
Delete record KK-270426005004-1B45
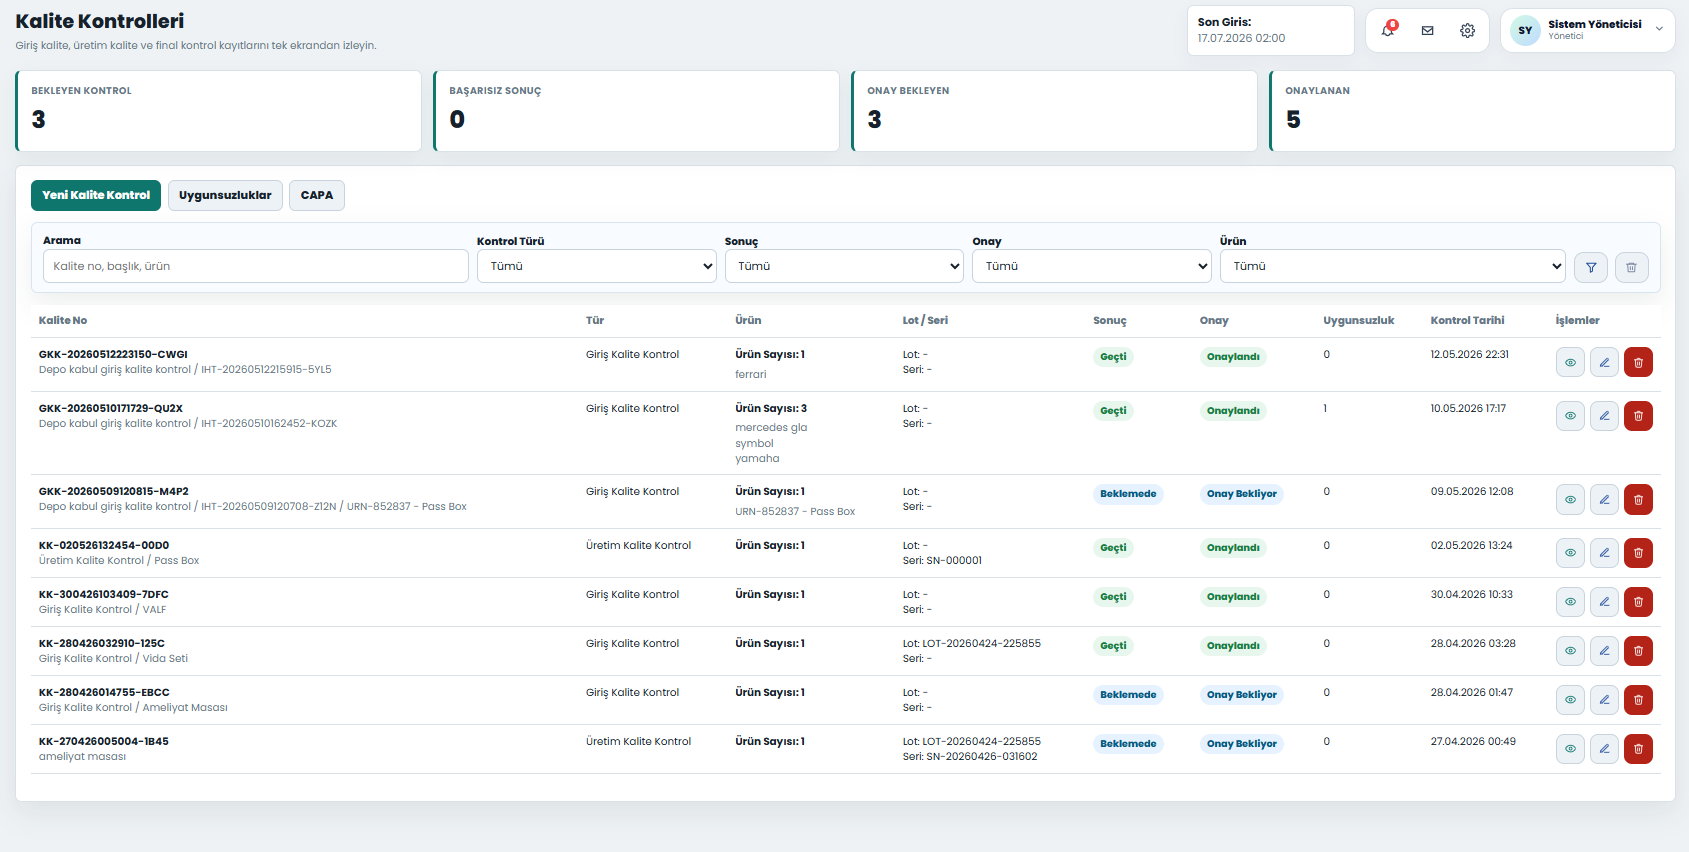1638,749
